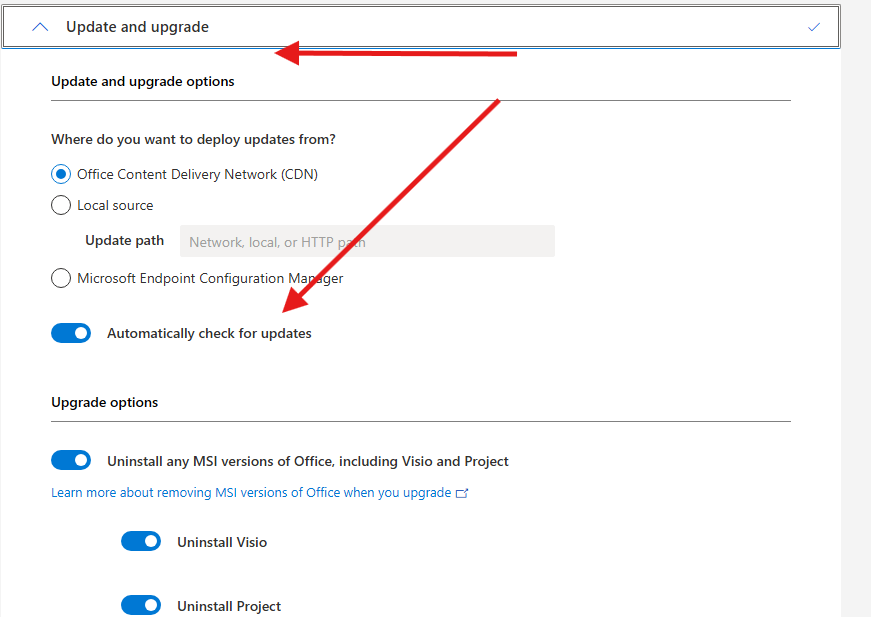Click the checkmark icon in the section header
Viewport: 883px width, 624px height.
(x=813, y=27)
